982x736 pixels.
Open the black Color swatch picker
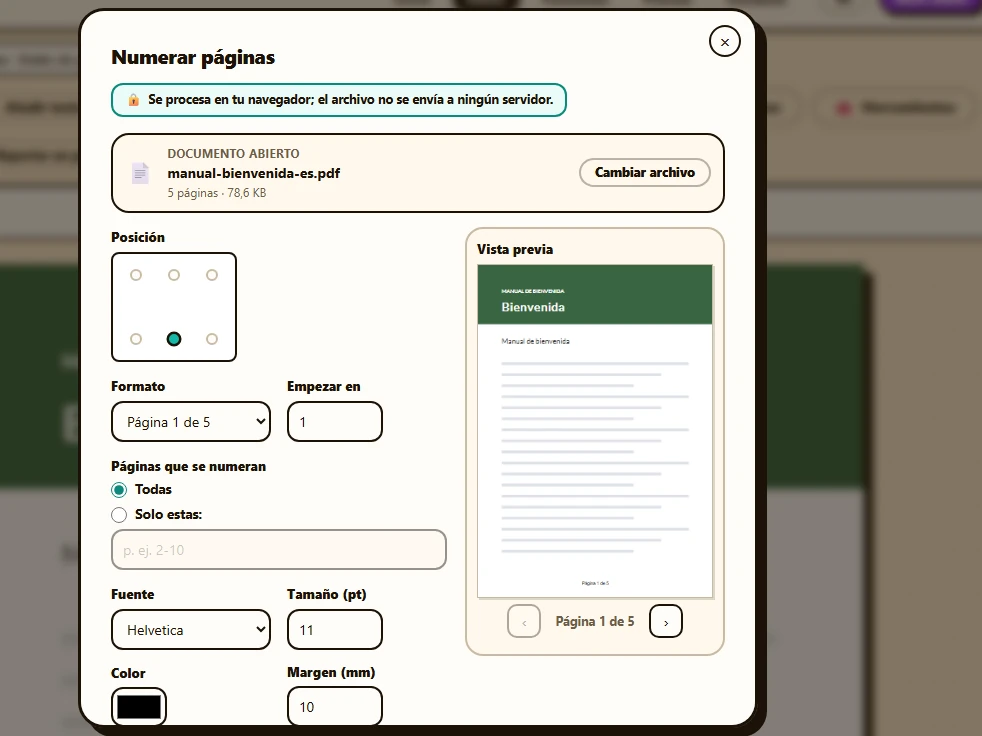[139, 707]
